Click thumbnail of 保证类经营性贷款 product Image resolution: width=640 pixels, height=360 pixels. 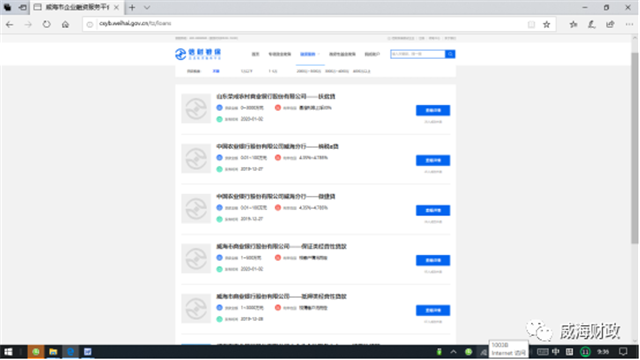tap(196, 258)
